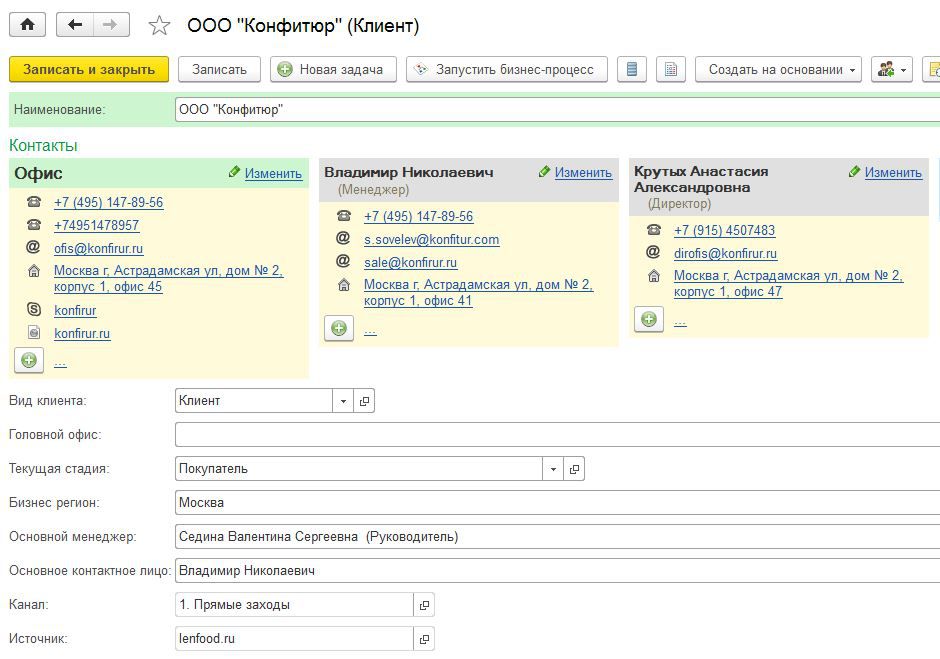Add new contact info to Офис card
Screen dimensions: 940x659
coord(29,360)
